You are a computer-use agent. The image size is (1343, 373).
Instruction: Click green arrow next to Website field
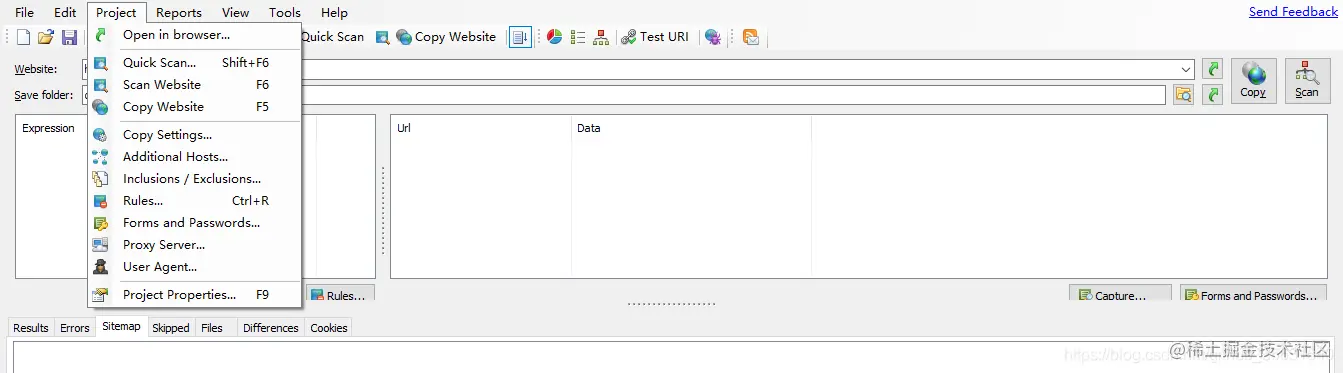[x=1212, y=69]
